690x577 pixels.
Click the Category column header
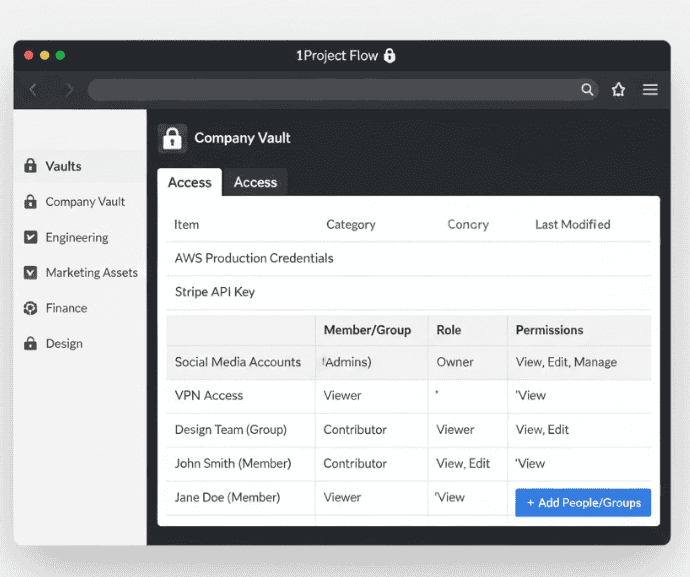click(351, 224)
